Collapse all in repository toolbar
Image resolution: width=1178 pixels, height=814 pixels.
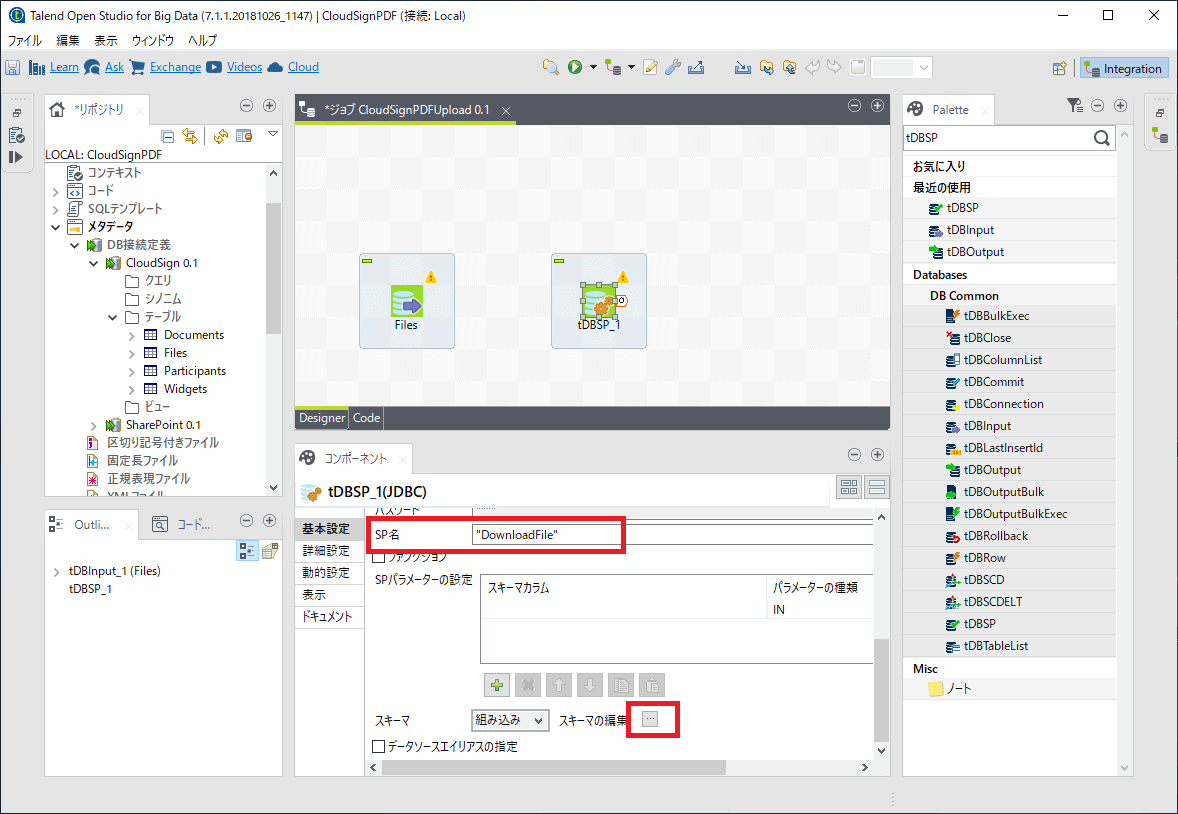(x=168, y=136)
